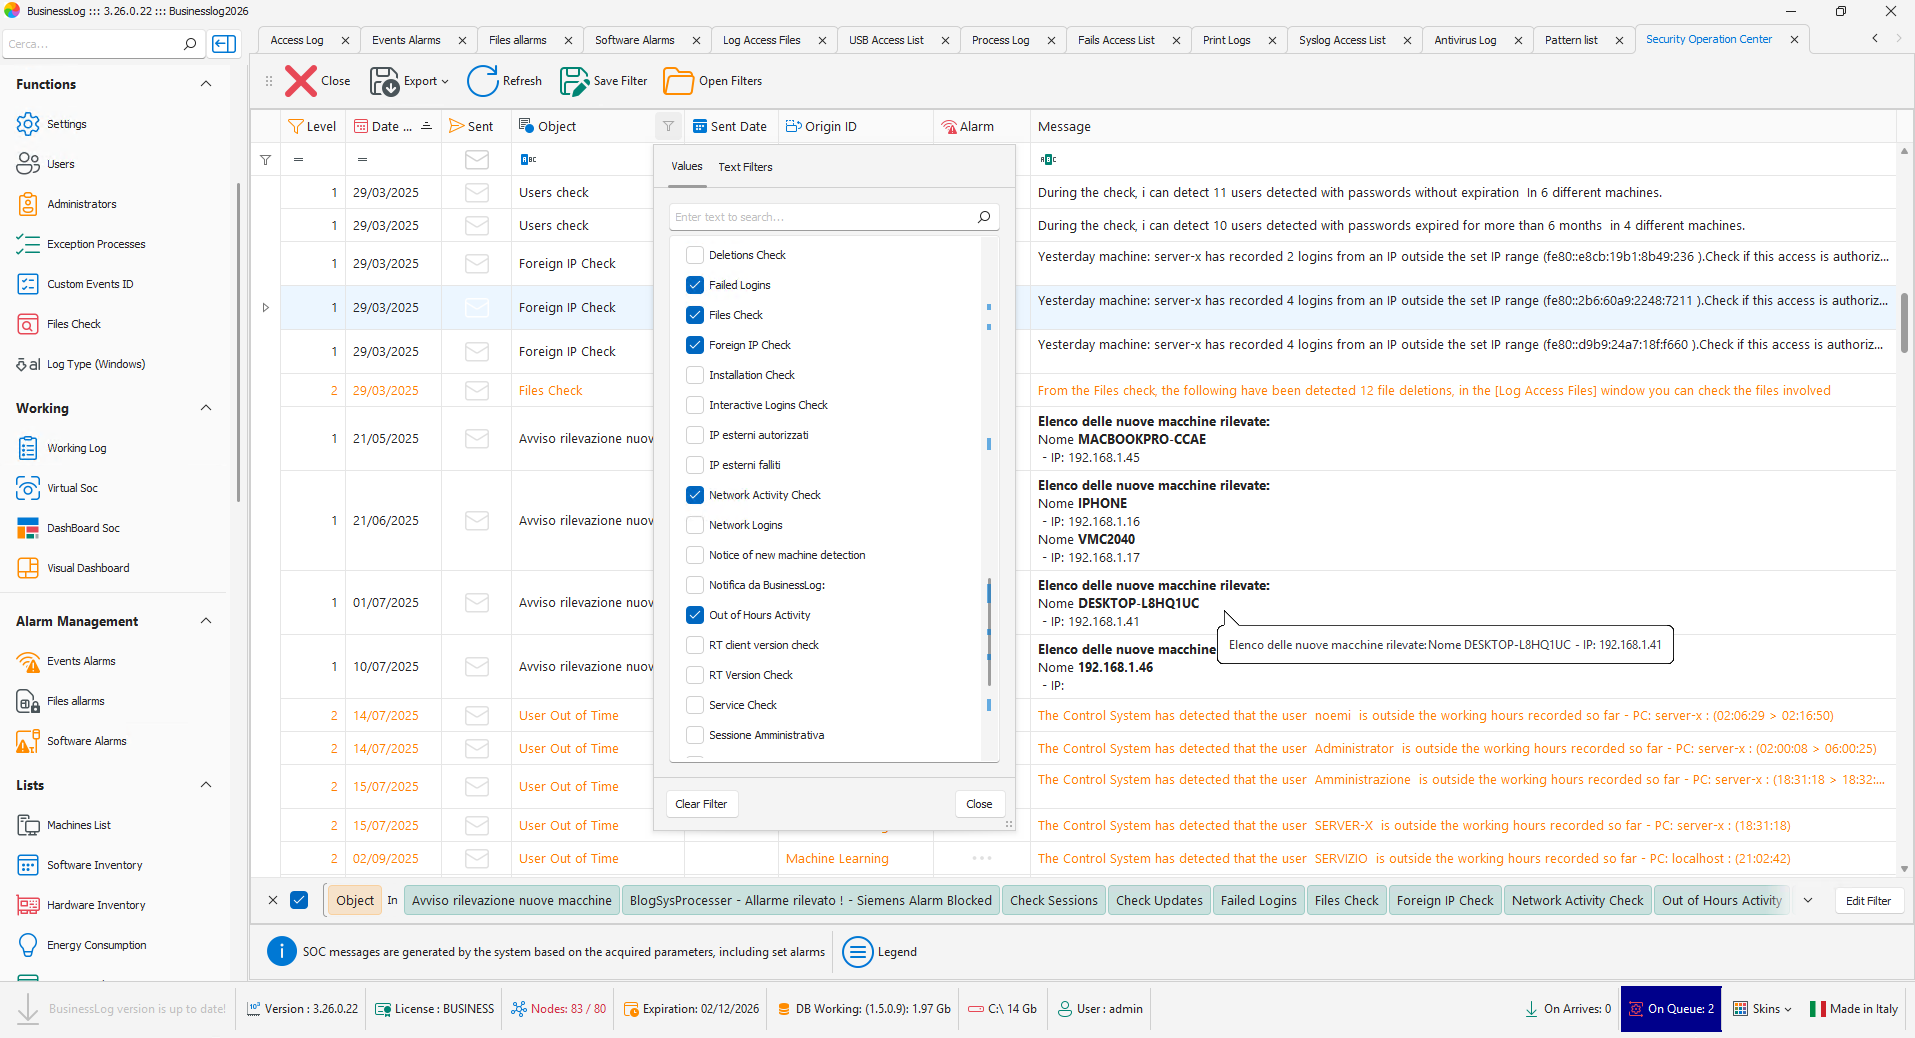Click the Object column filter funnel icon
The image size is (1915, 1038).
pos(668,127)
